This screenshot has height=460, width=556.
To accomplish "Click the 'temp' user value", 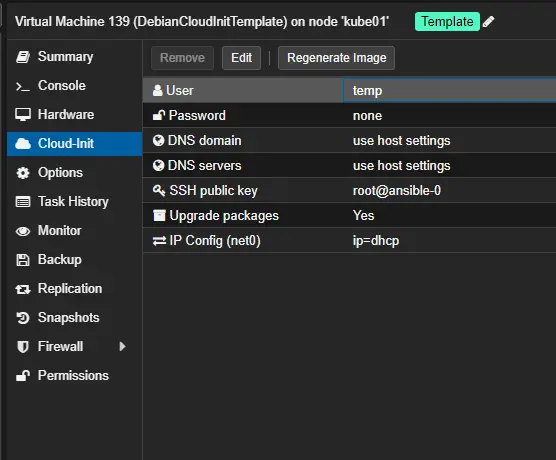I will coord(367,91).
